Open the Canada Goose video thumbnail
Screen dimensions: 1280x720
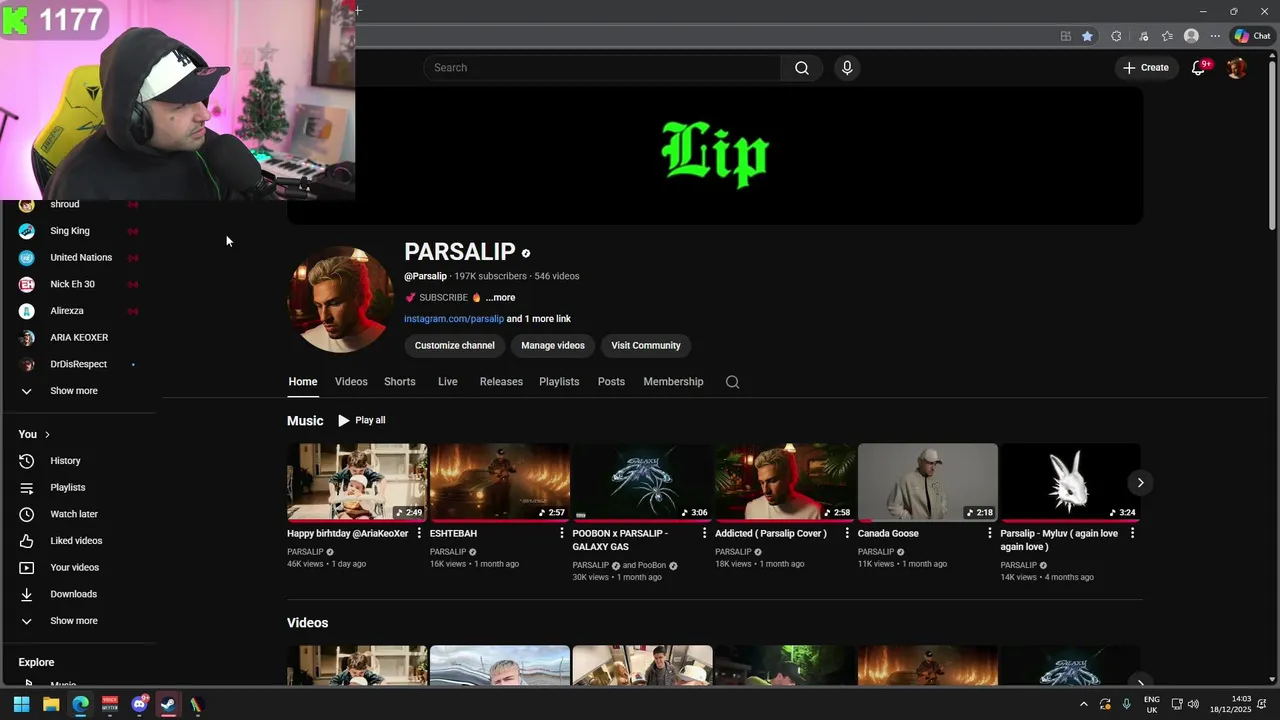tap(928, 483)
